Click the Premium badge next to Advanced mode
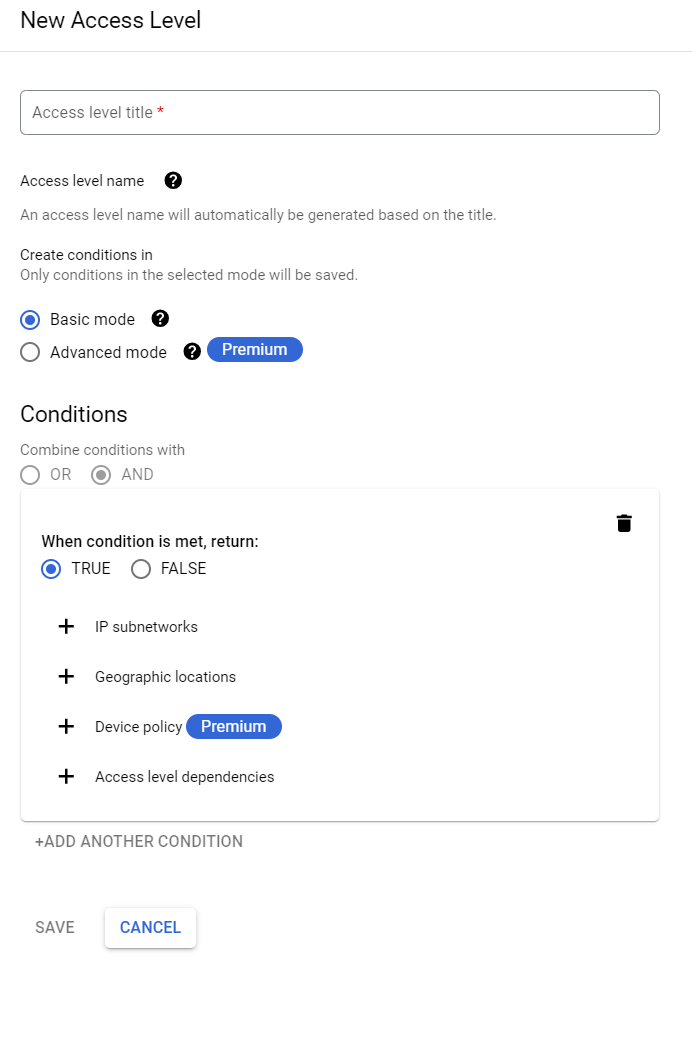Viewport: 692px width, 1060px height. click(x=255, y=349)
